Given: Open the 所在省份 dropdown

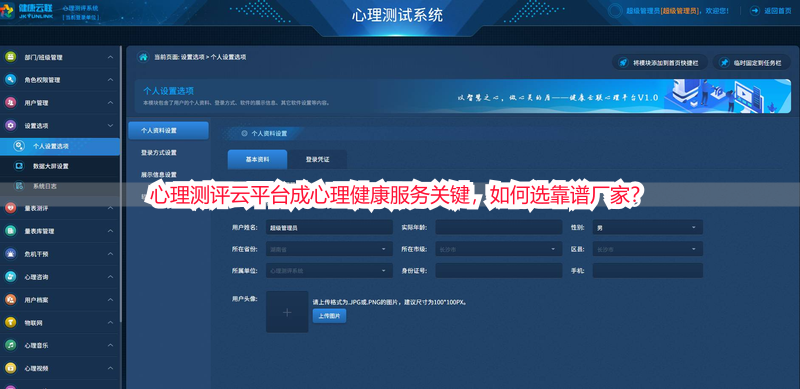Looking at the screenshot, I should (329, 249).
